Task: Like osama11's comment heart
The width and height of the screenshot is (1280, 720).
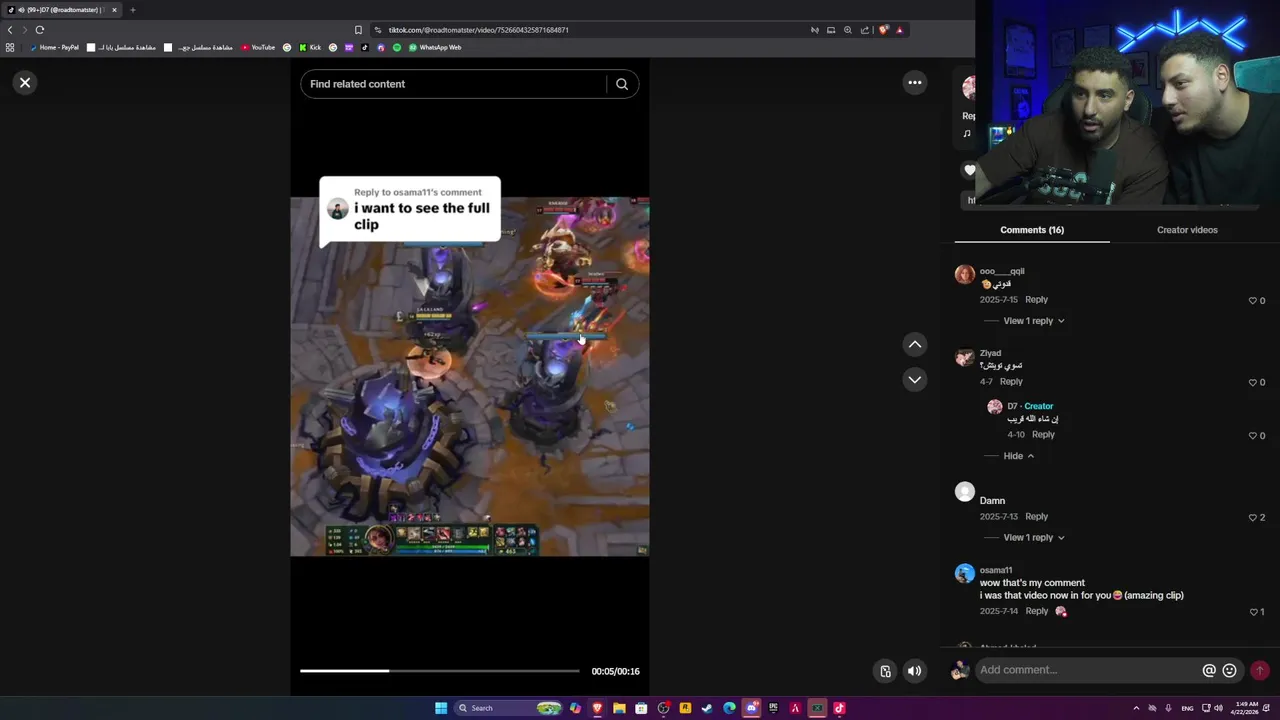Action: click(x=1252, y=612)
